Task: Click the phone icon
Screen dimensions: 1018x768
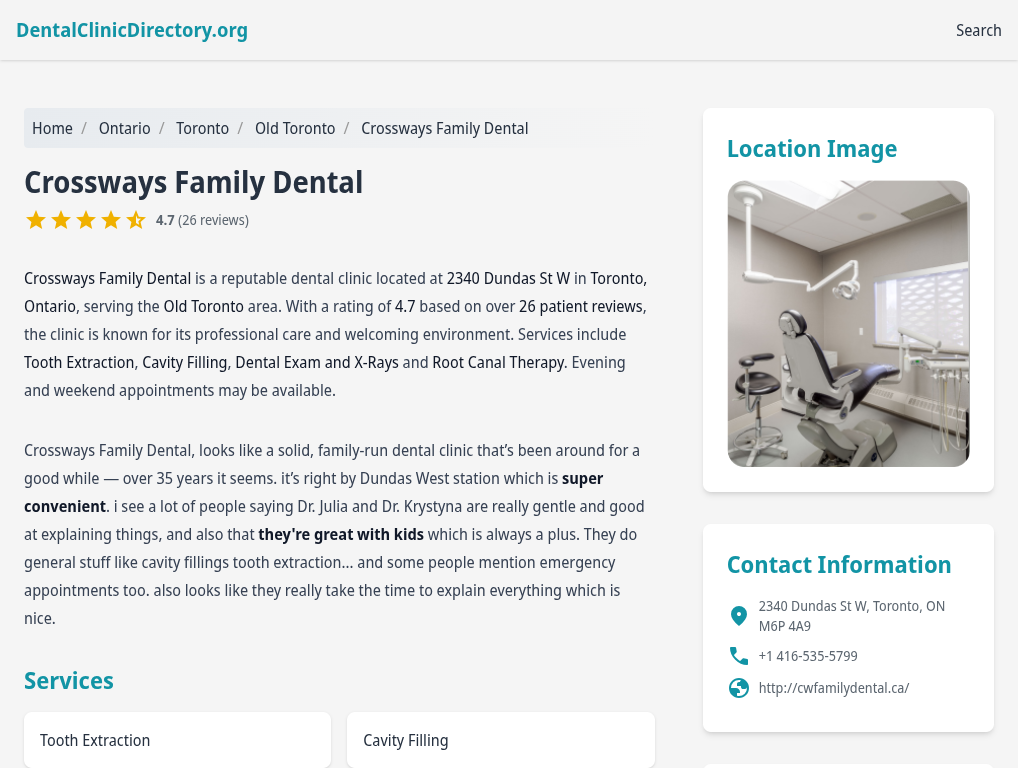Action: 739,656
